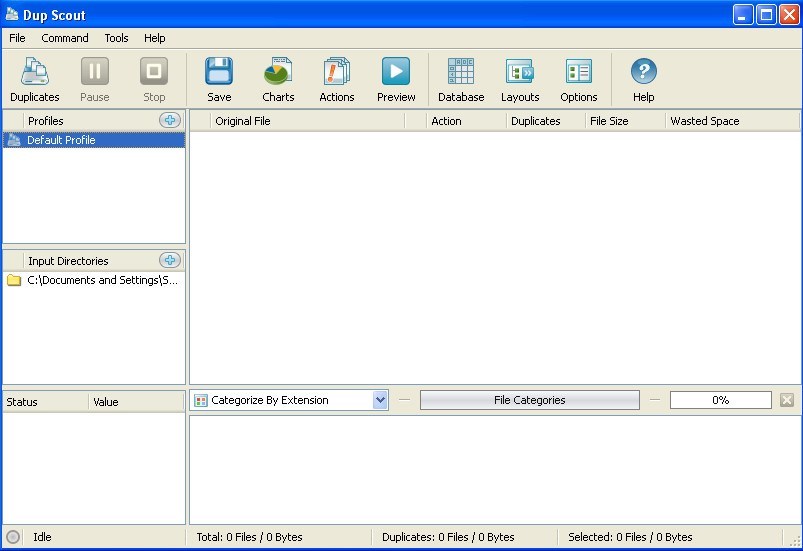Image resolution: width=803 pixels, height=551 pixels.
Task: Open the Actions toolbar icon
Action: [x=337, y=72]
